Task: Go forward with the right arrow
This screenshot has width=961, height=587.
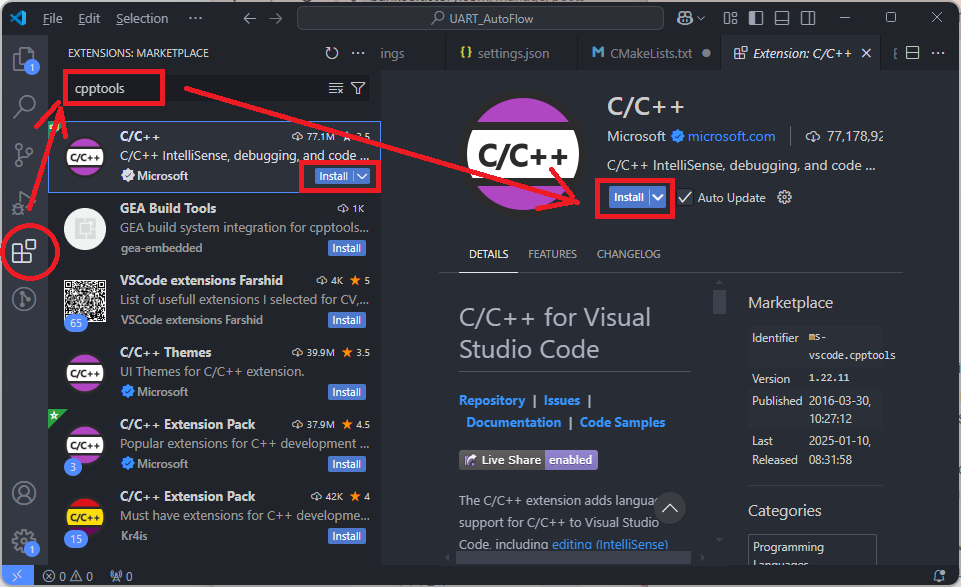Action: tap(276, 18)
